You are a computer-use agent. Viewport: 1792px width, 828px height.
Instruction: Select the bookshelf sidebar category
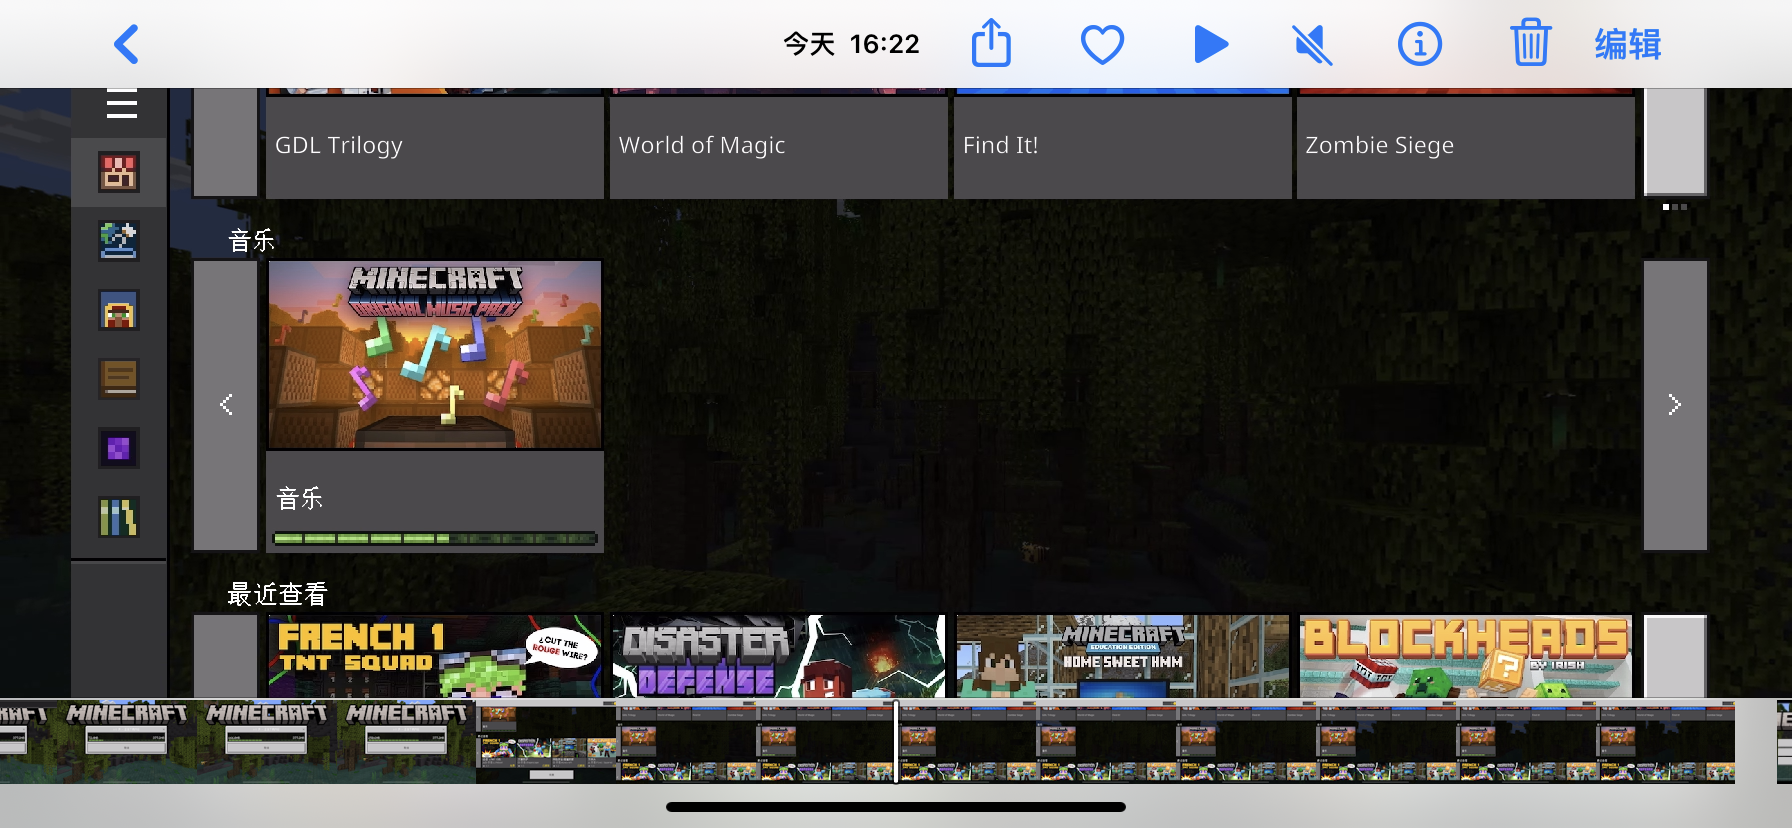119,517
